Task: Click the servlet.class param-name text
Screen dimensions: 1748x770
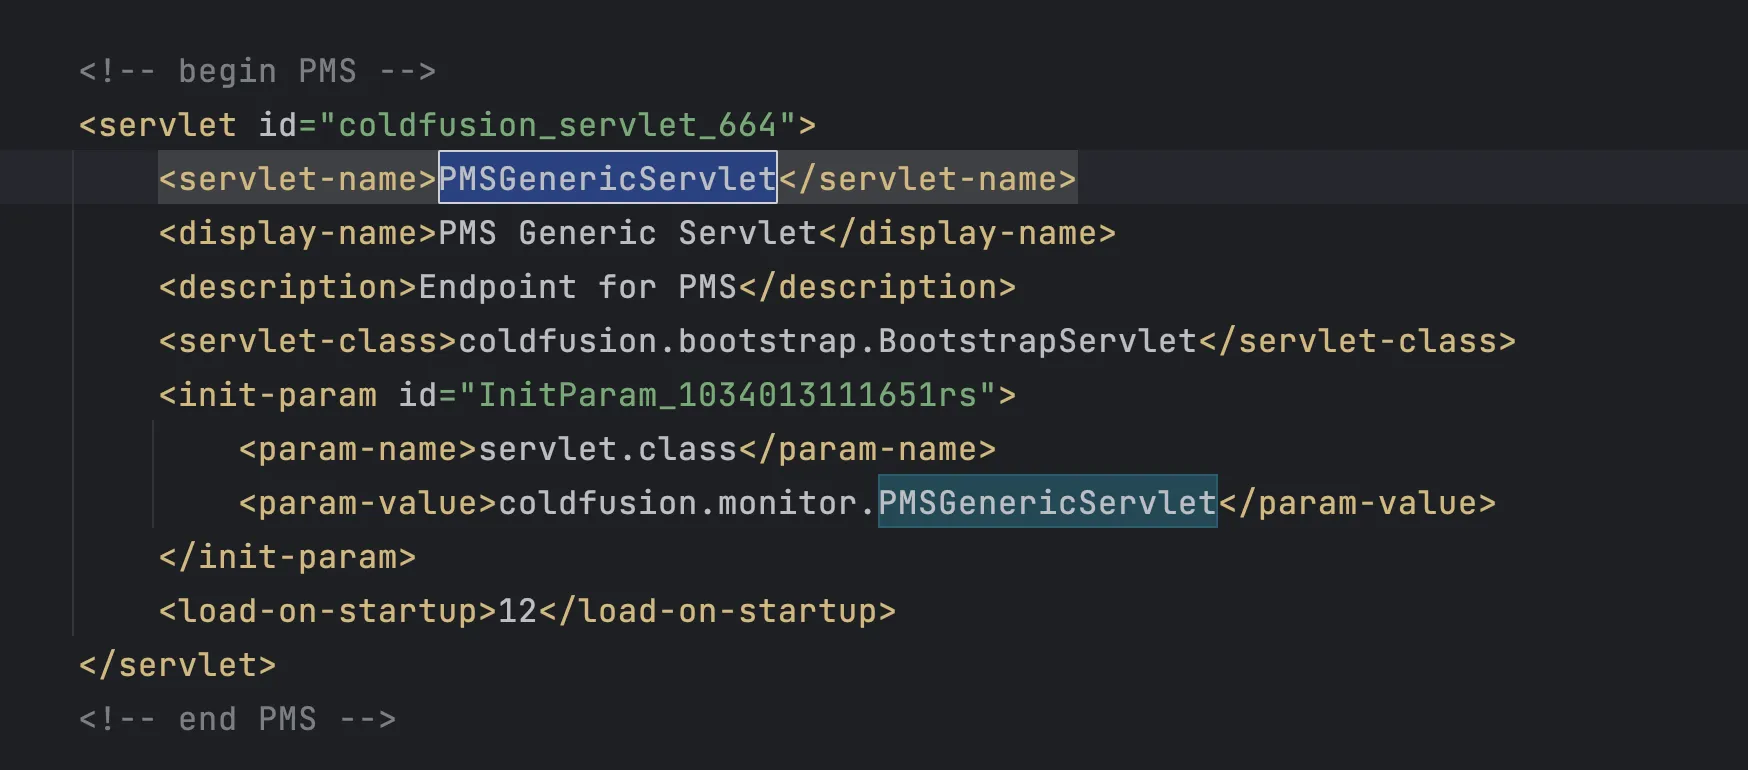Action: 607,449
